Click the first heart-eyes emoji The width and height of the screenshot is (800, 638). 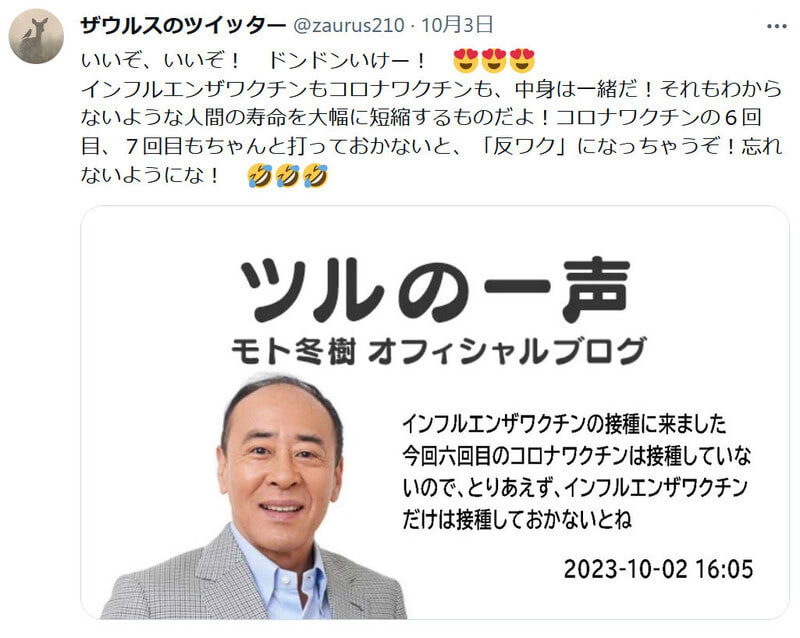pos(466,61)
